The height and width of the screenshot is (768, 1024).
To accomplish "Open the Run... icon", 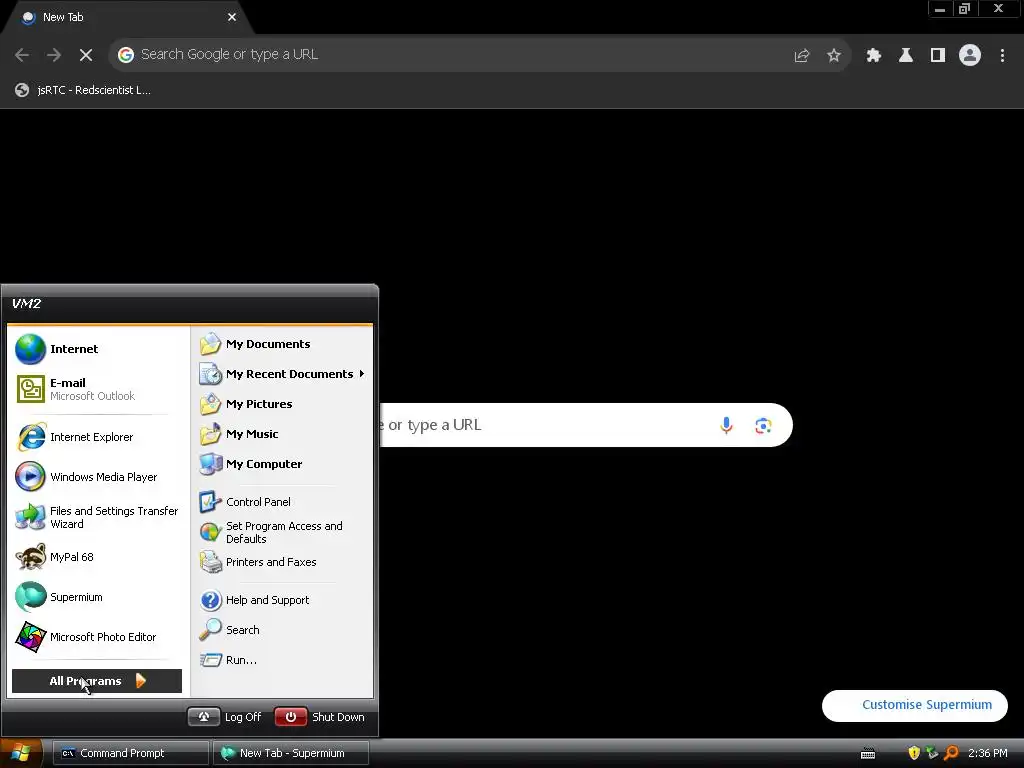I will pyautogui.click(x=210, y=660).
